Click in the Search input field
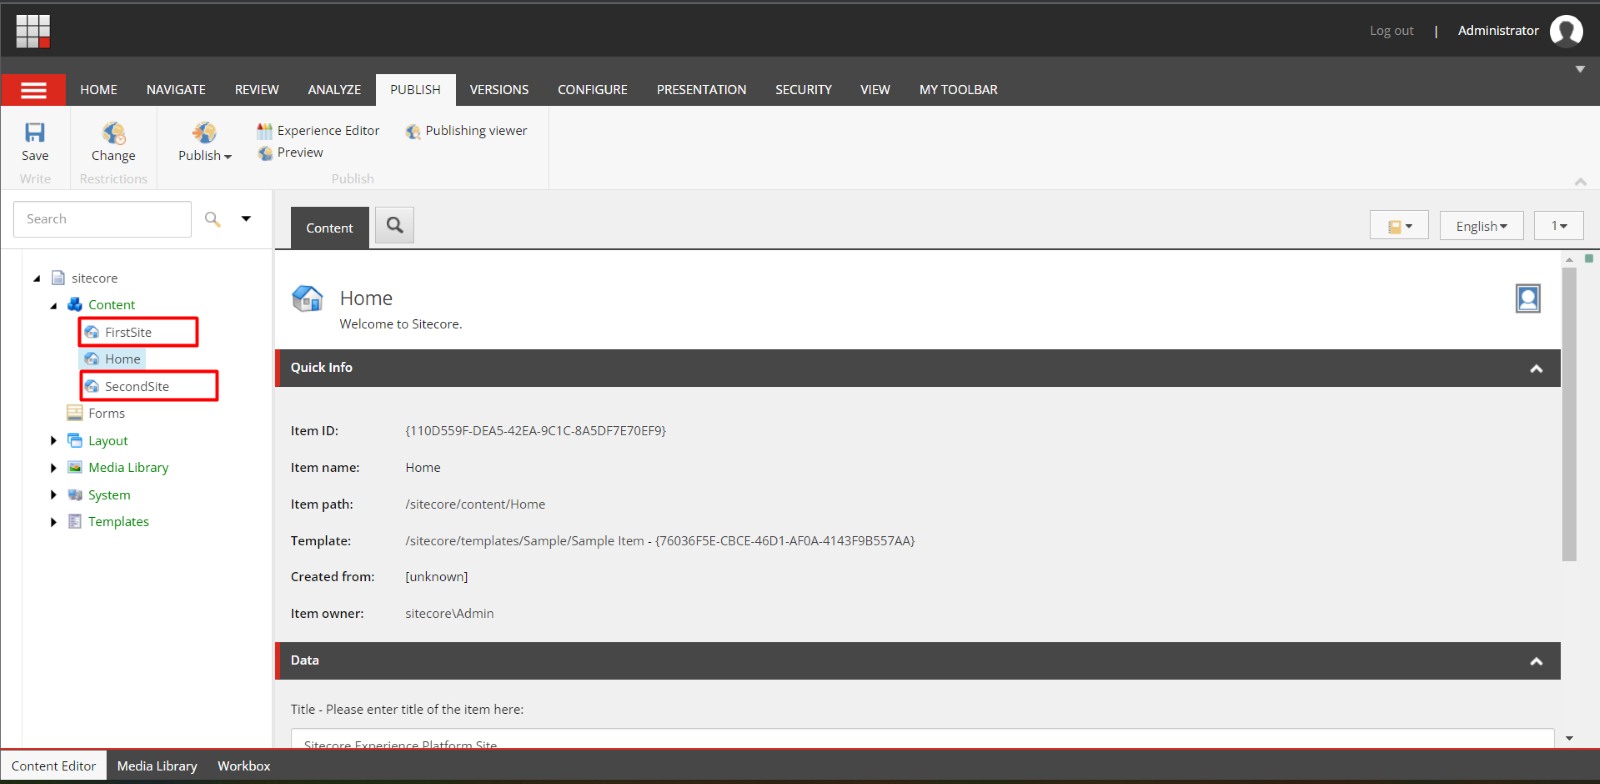 click(102, 219)
